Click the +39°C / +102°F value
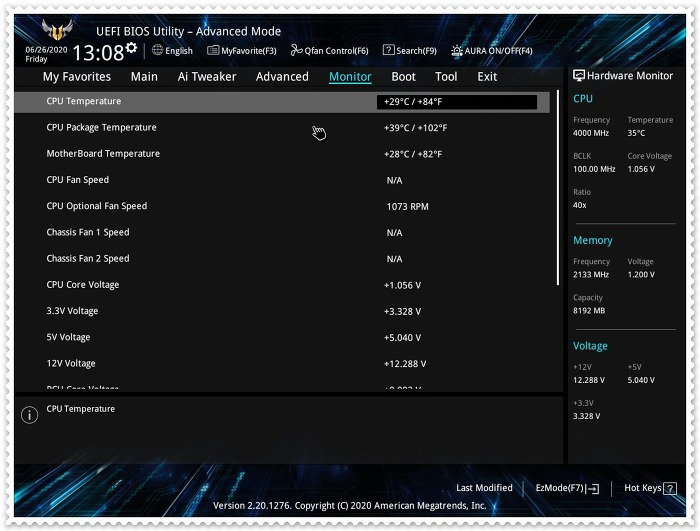The height and width of the screenshot is (531, 700). coord(415,128)
